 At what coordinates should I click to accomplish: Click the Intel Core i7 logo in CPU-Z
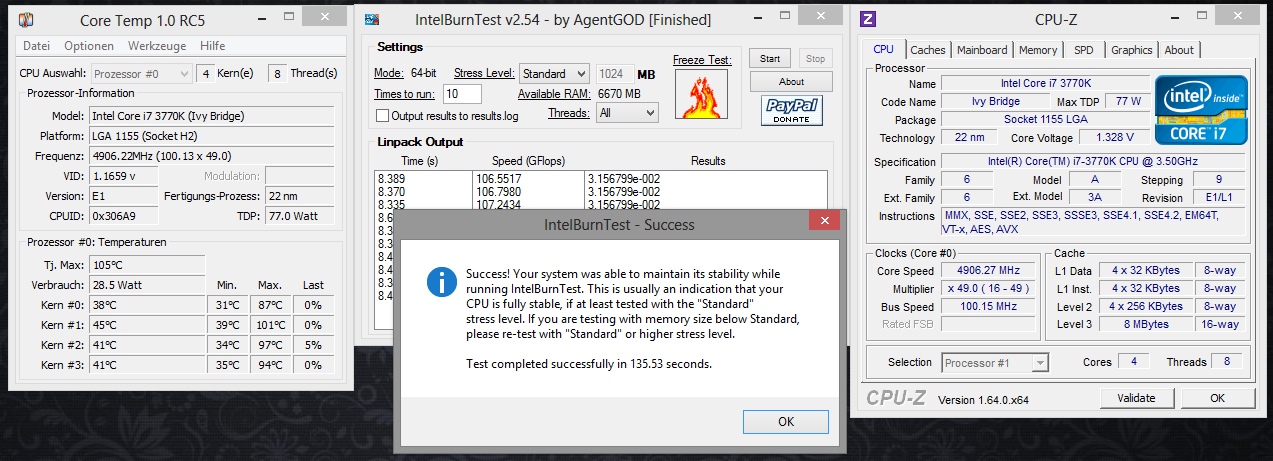1201,111
